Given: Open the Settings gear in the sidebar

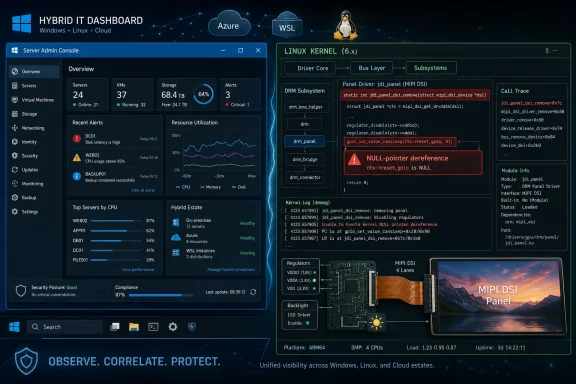Looking at the screenshot, I should [x=15, y=212].
